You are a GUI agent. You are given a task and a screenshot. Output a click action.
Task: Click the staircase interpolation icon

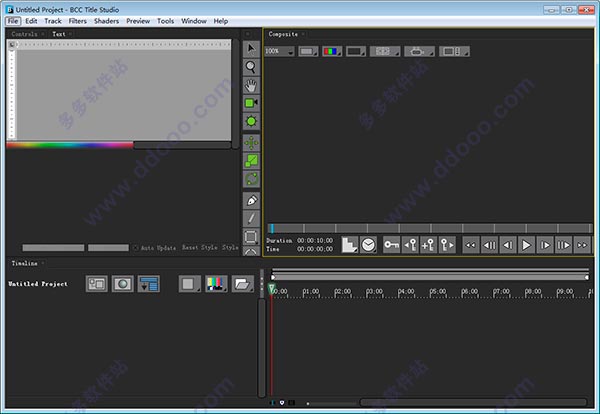pyautogui.click(x=349, y=244)
